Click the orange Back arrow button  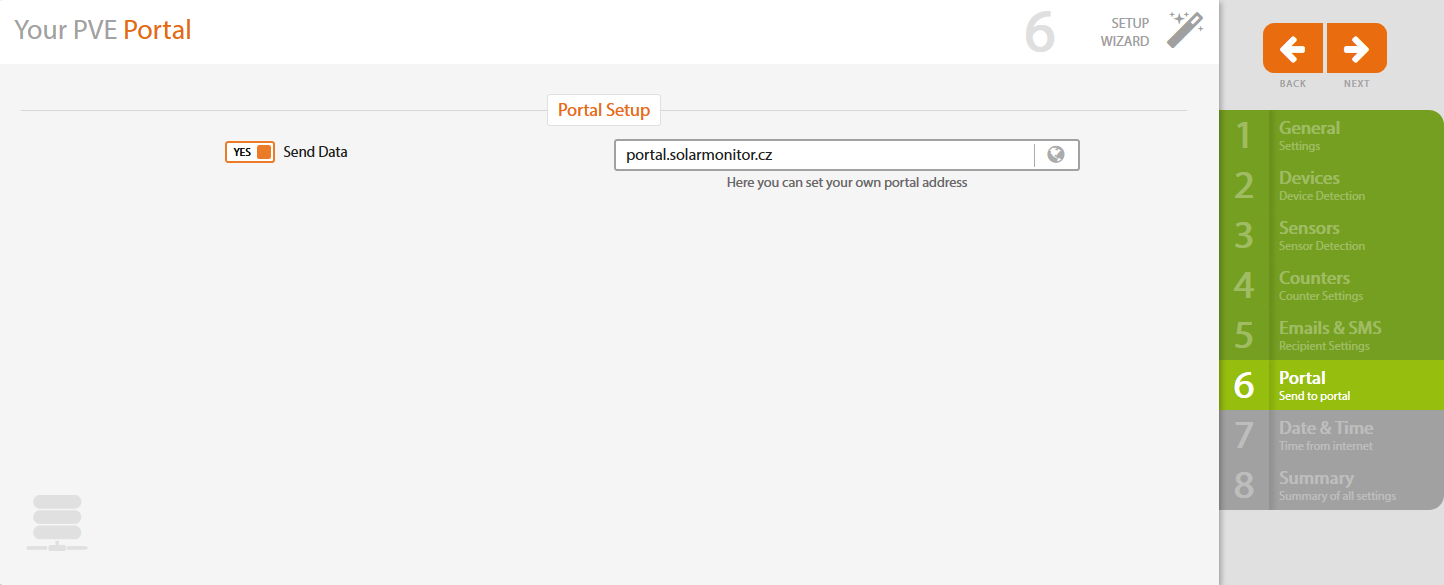click(x=1293, y=48)
